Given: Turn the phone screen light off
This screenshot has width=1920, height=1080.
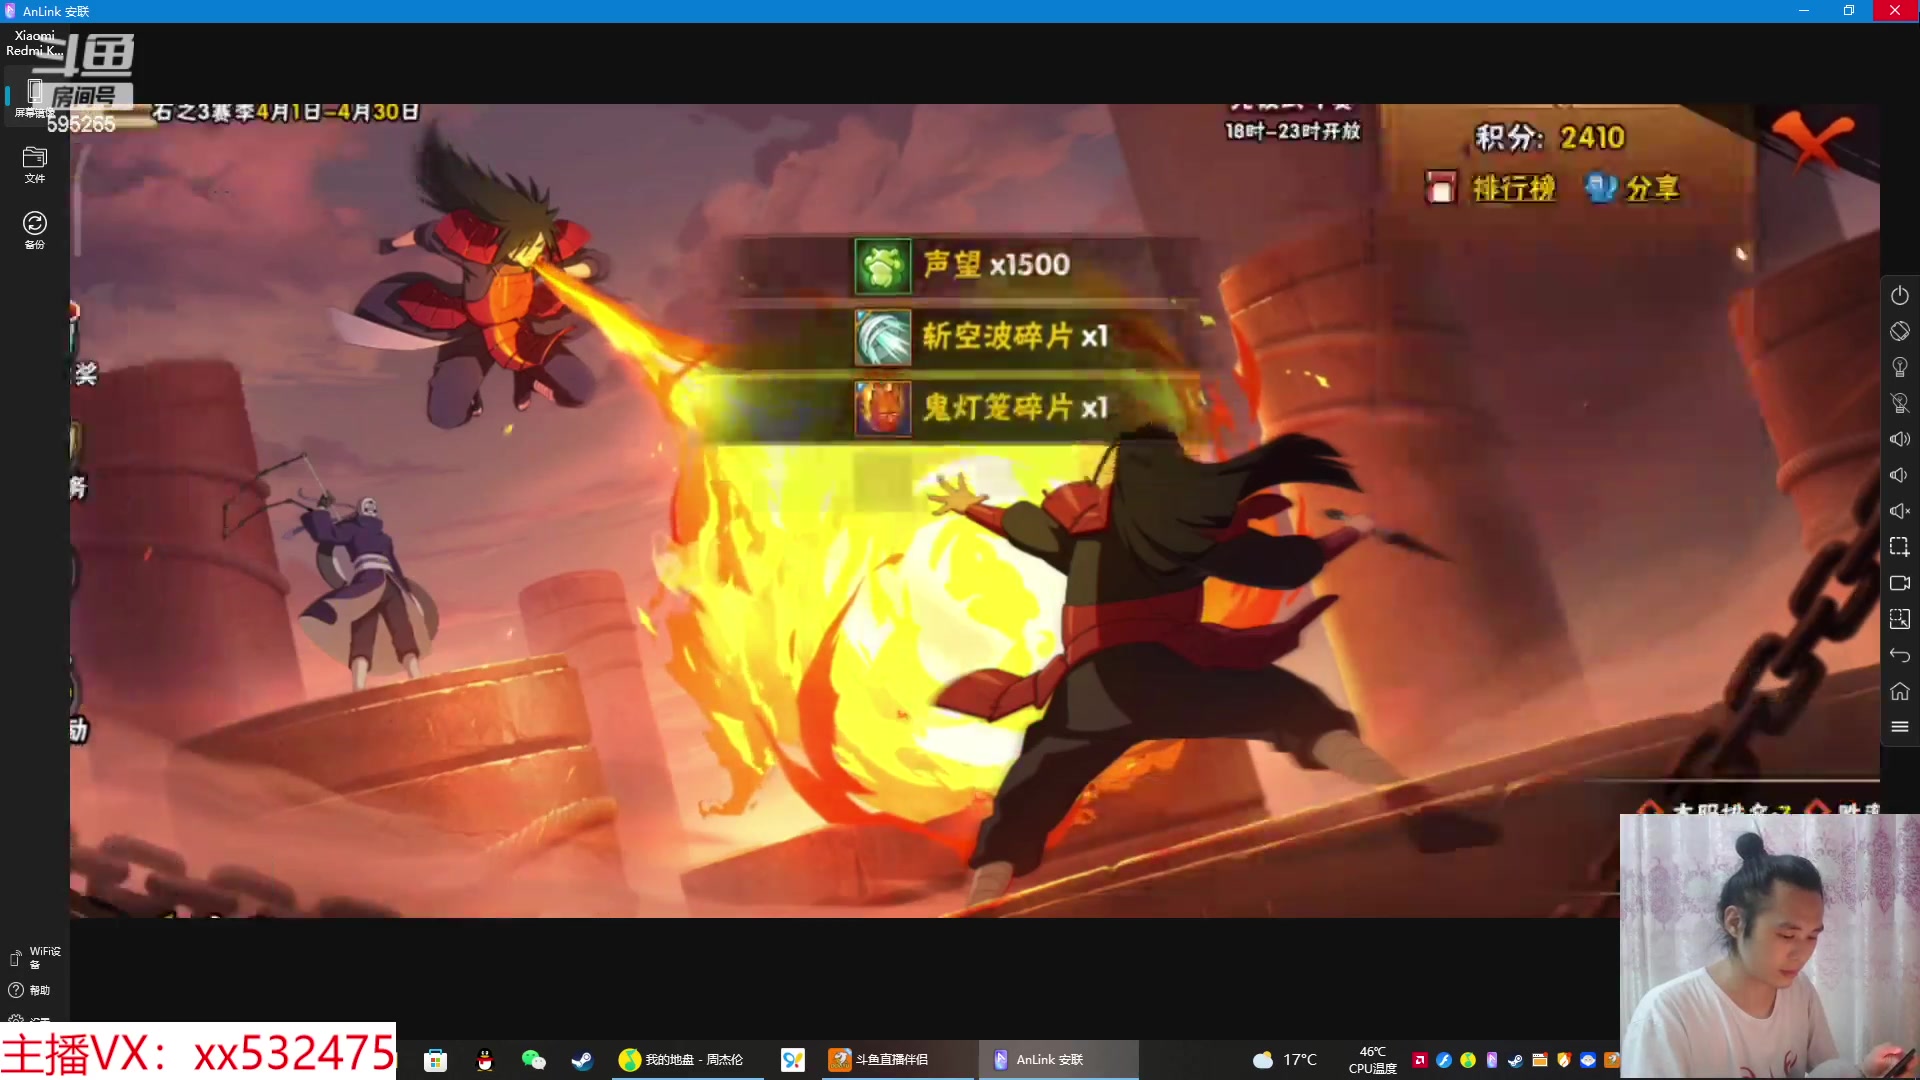Looking at the screenshot, I should tap(1899, 403).
